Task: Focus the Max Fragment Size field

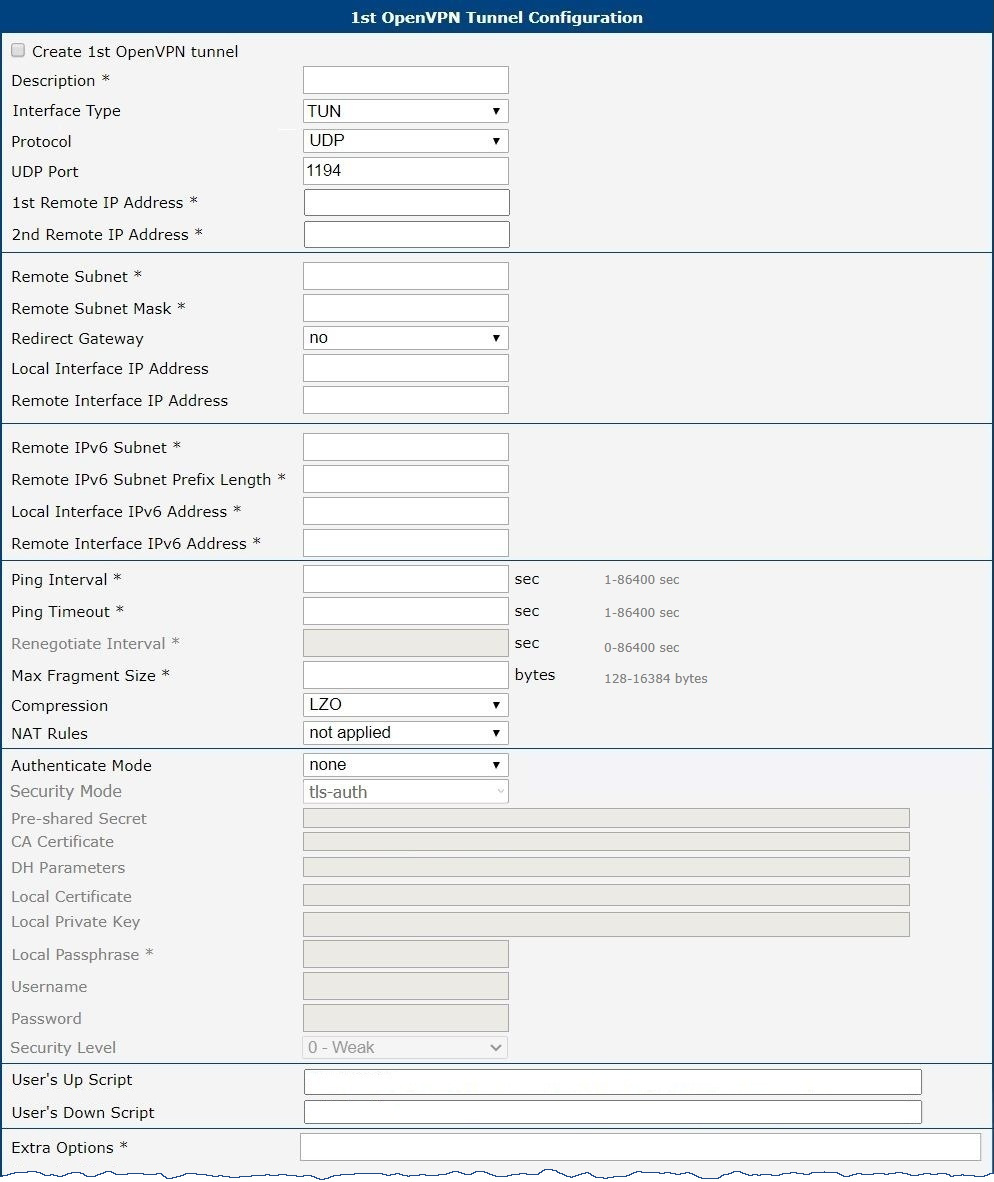Action: tap(405, 675)
